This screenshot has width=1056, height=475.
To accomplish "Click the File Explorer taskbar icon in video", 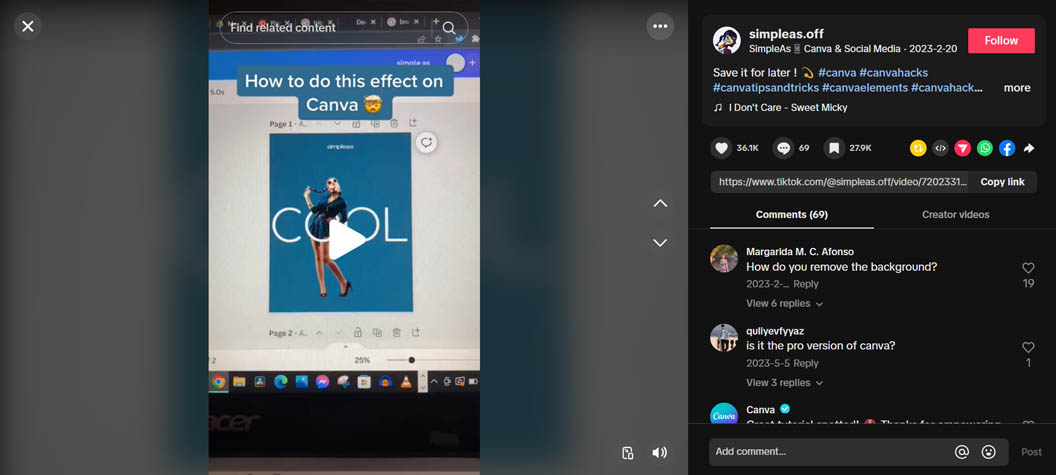I will click(239, 382).
